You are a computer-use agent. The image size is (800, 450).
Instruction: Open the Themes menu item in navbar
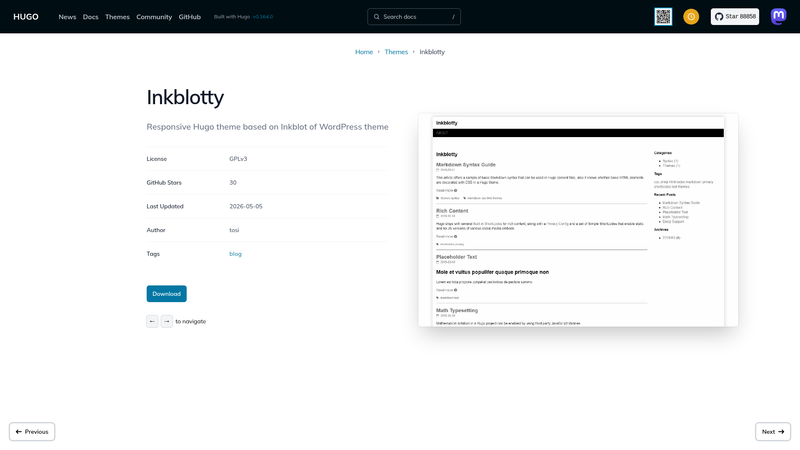117,17
